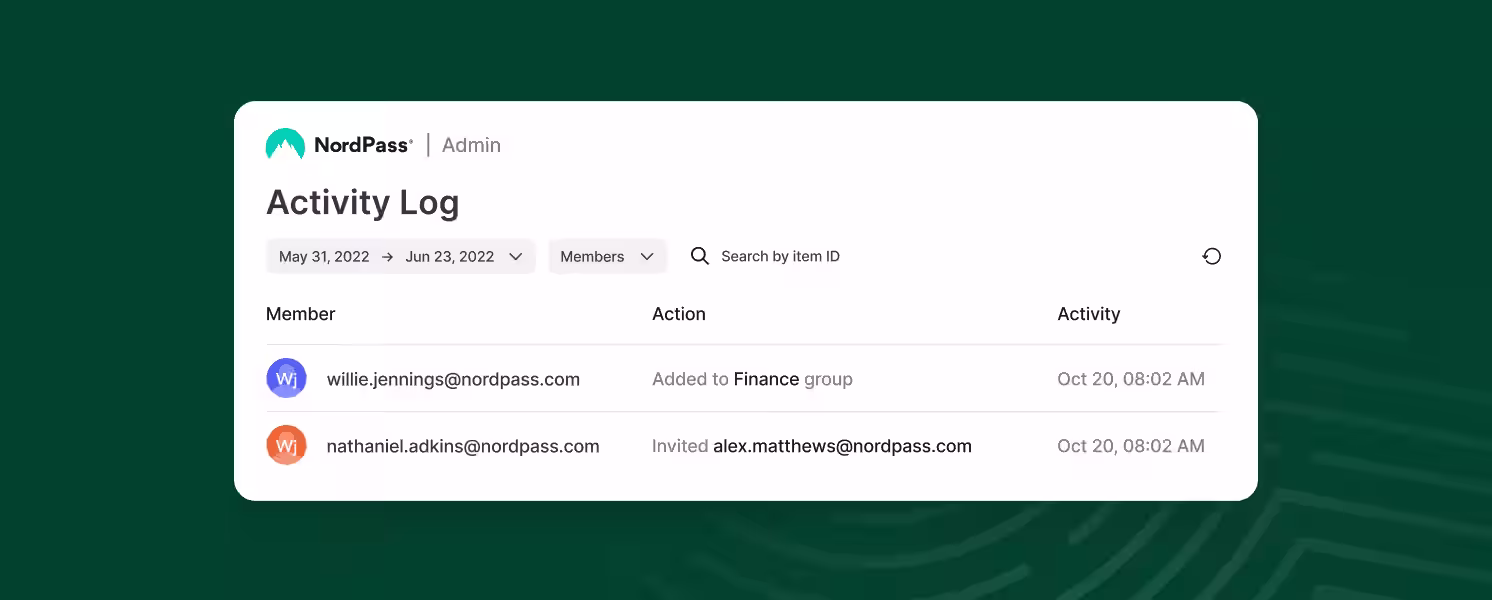
Task: Select nathaniel.adkins@nordpass.com member email
Action: click(x=463, y=446)
